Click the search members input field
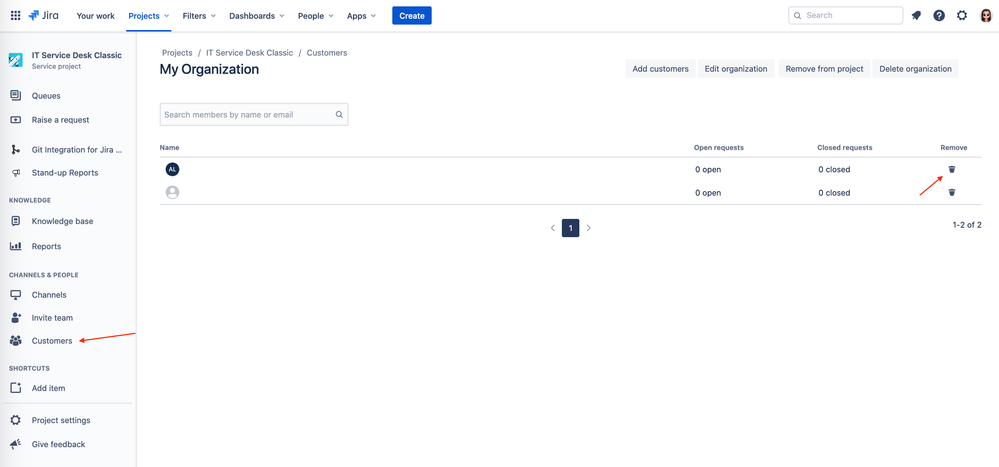This screenshot has width=999, height=467. tap(254, 115)
